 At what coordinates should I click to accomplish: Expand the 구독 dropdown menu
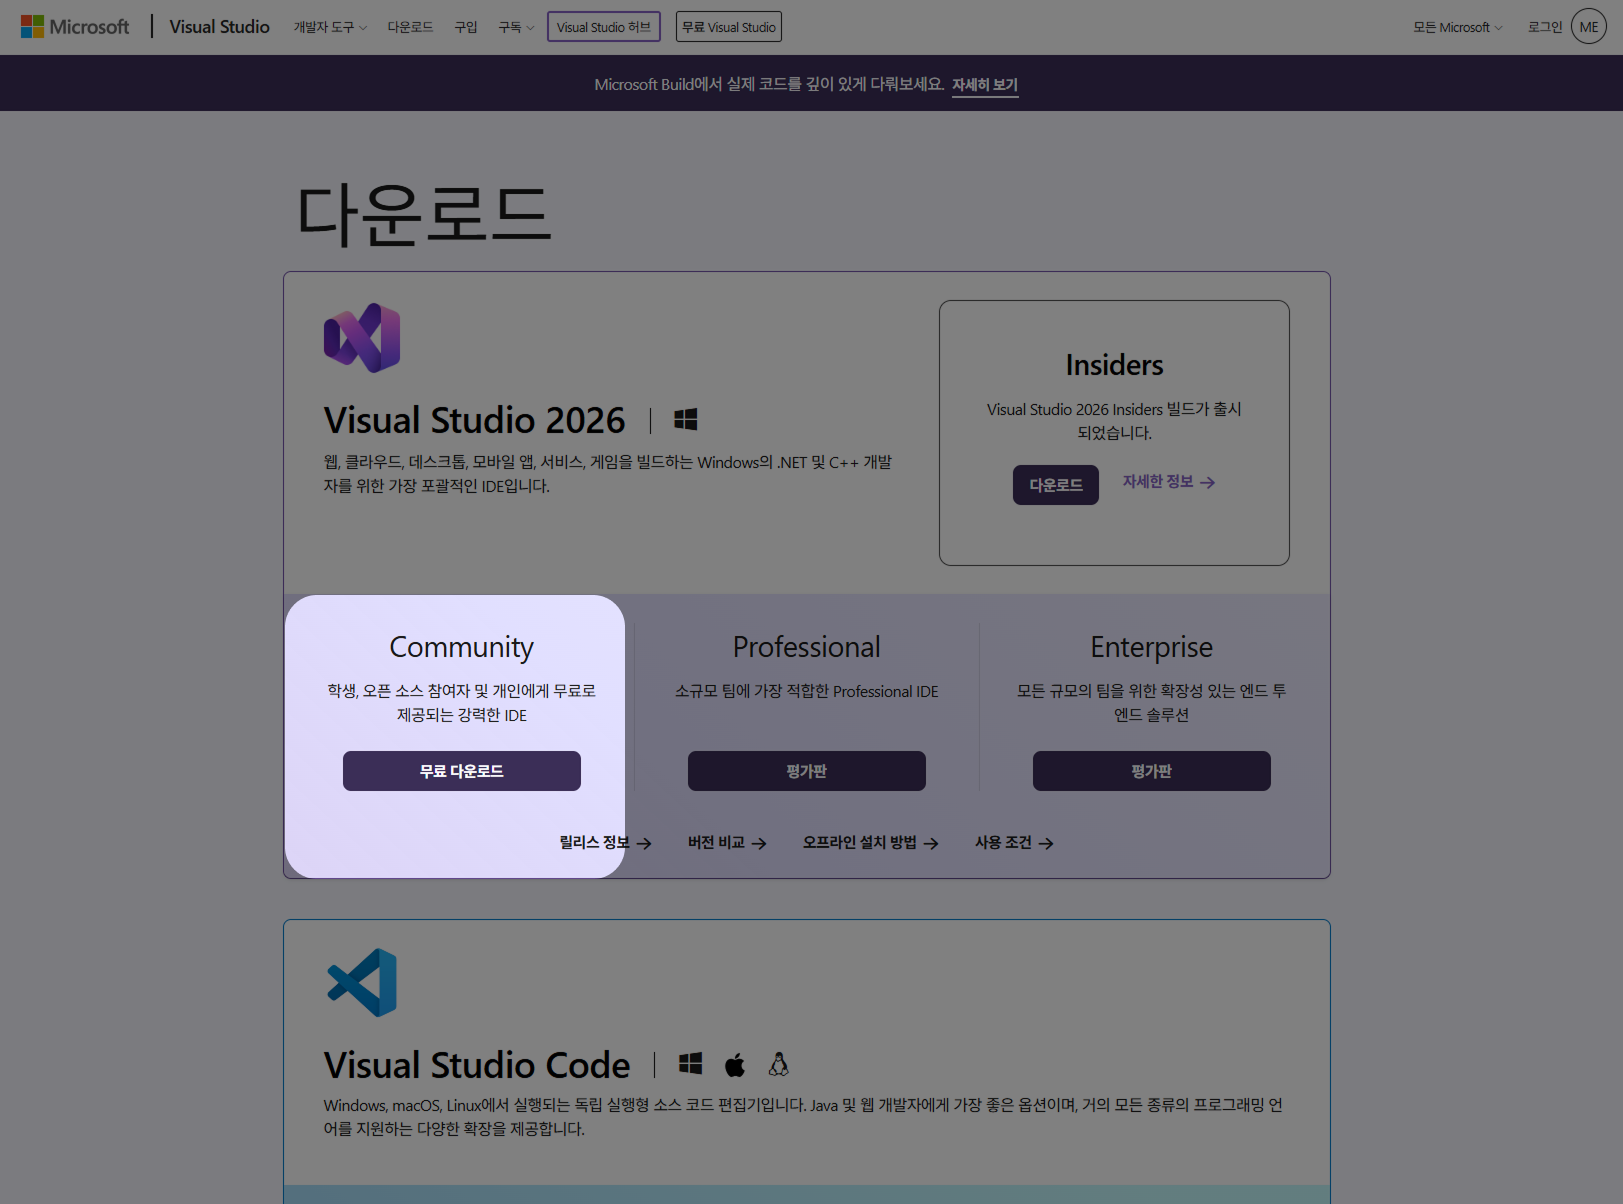[516, 27]
